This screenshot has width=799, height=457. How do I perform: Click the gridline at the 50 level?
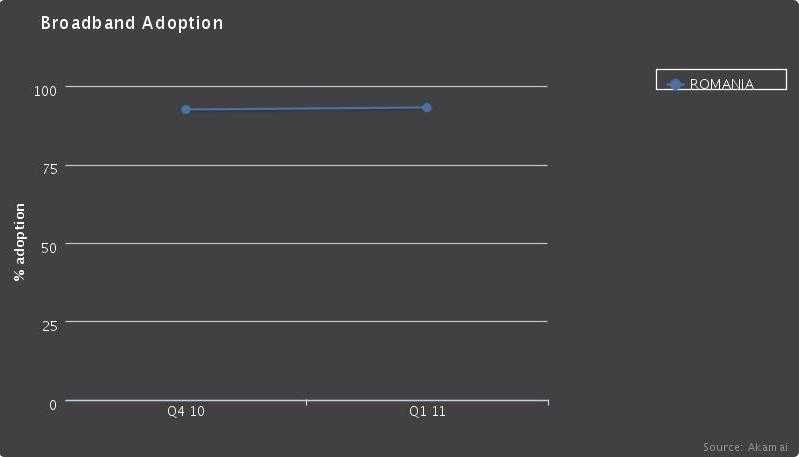click(306, 243)
